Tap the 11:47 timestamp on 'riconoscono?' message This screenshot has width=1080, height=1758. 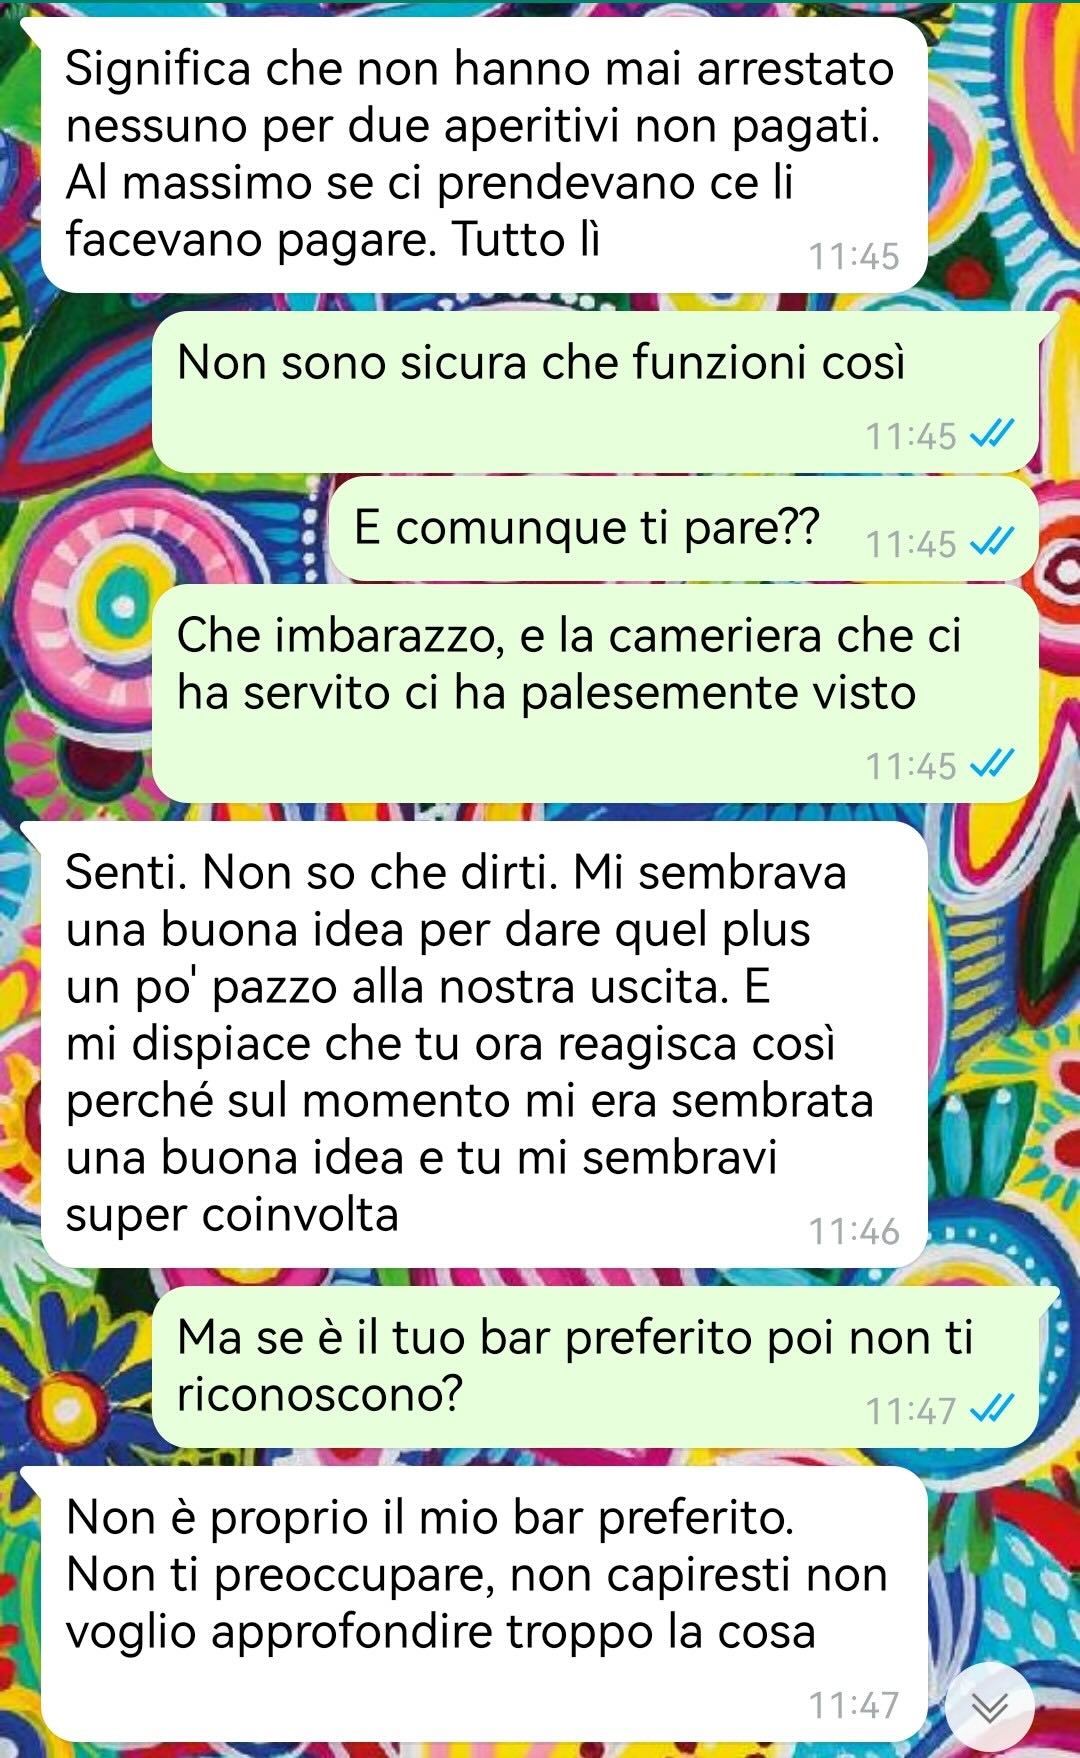[x=911, y=1411]
